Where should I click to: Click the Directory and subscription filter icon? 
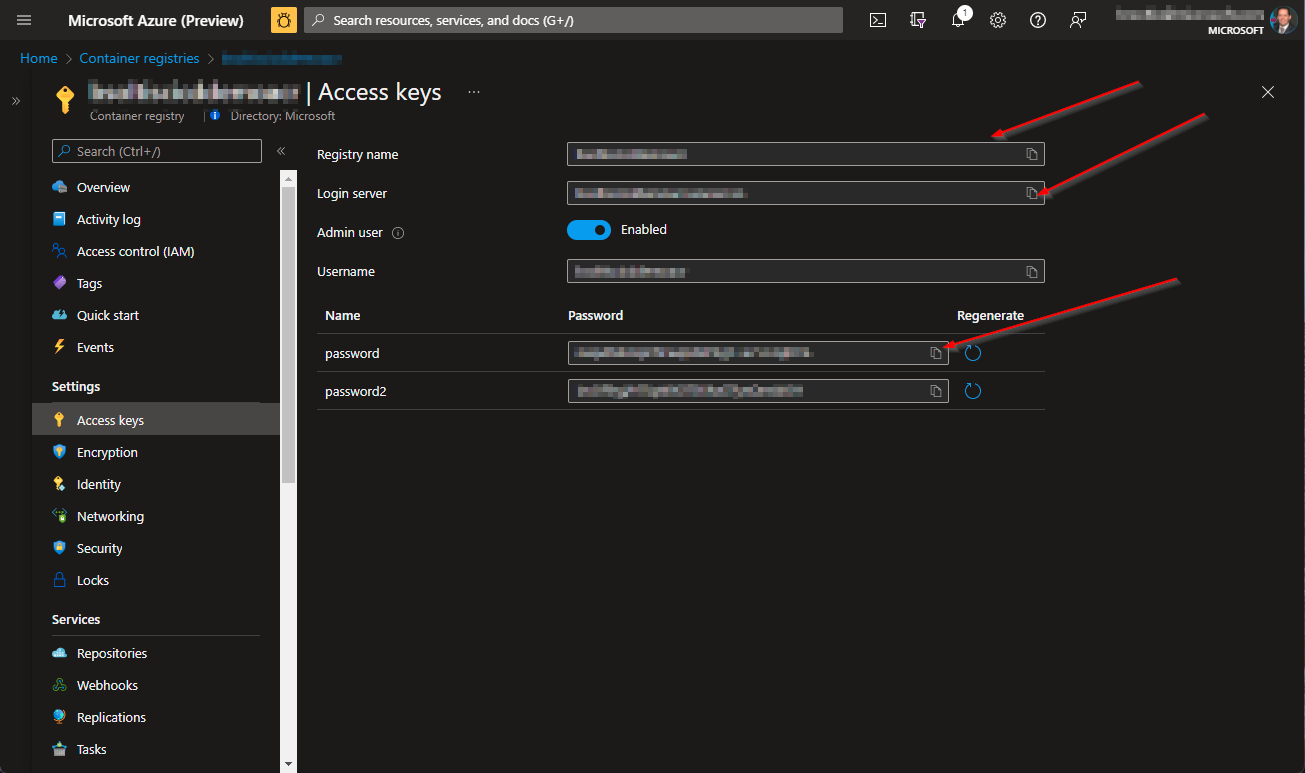[x=918, y=20]
